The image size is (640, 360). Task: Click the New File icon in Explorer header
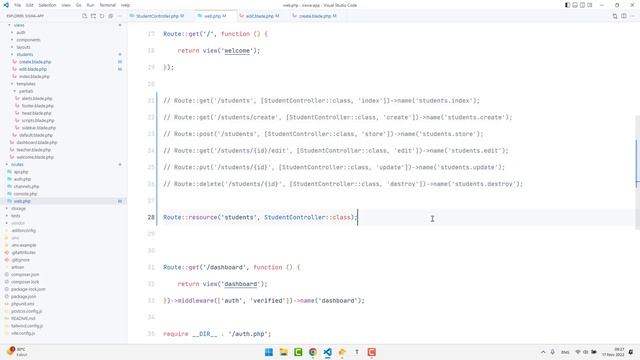click(84, 16)
